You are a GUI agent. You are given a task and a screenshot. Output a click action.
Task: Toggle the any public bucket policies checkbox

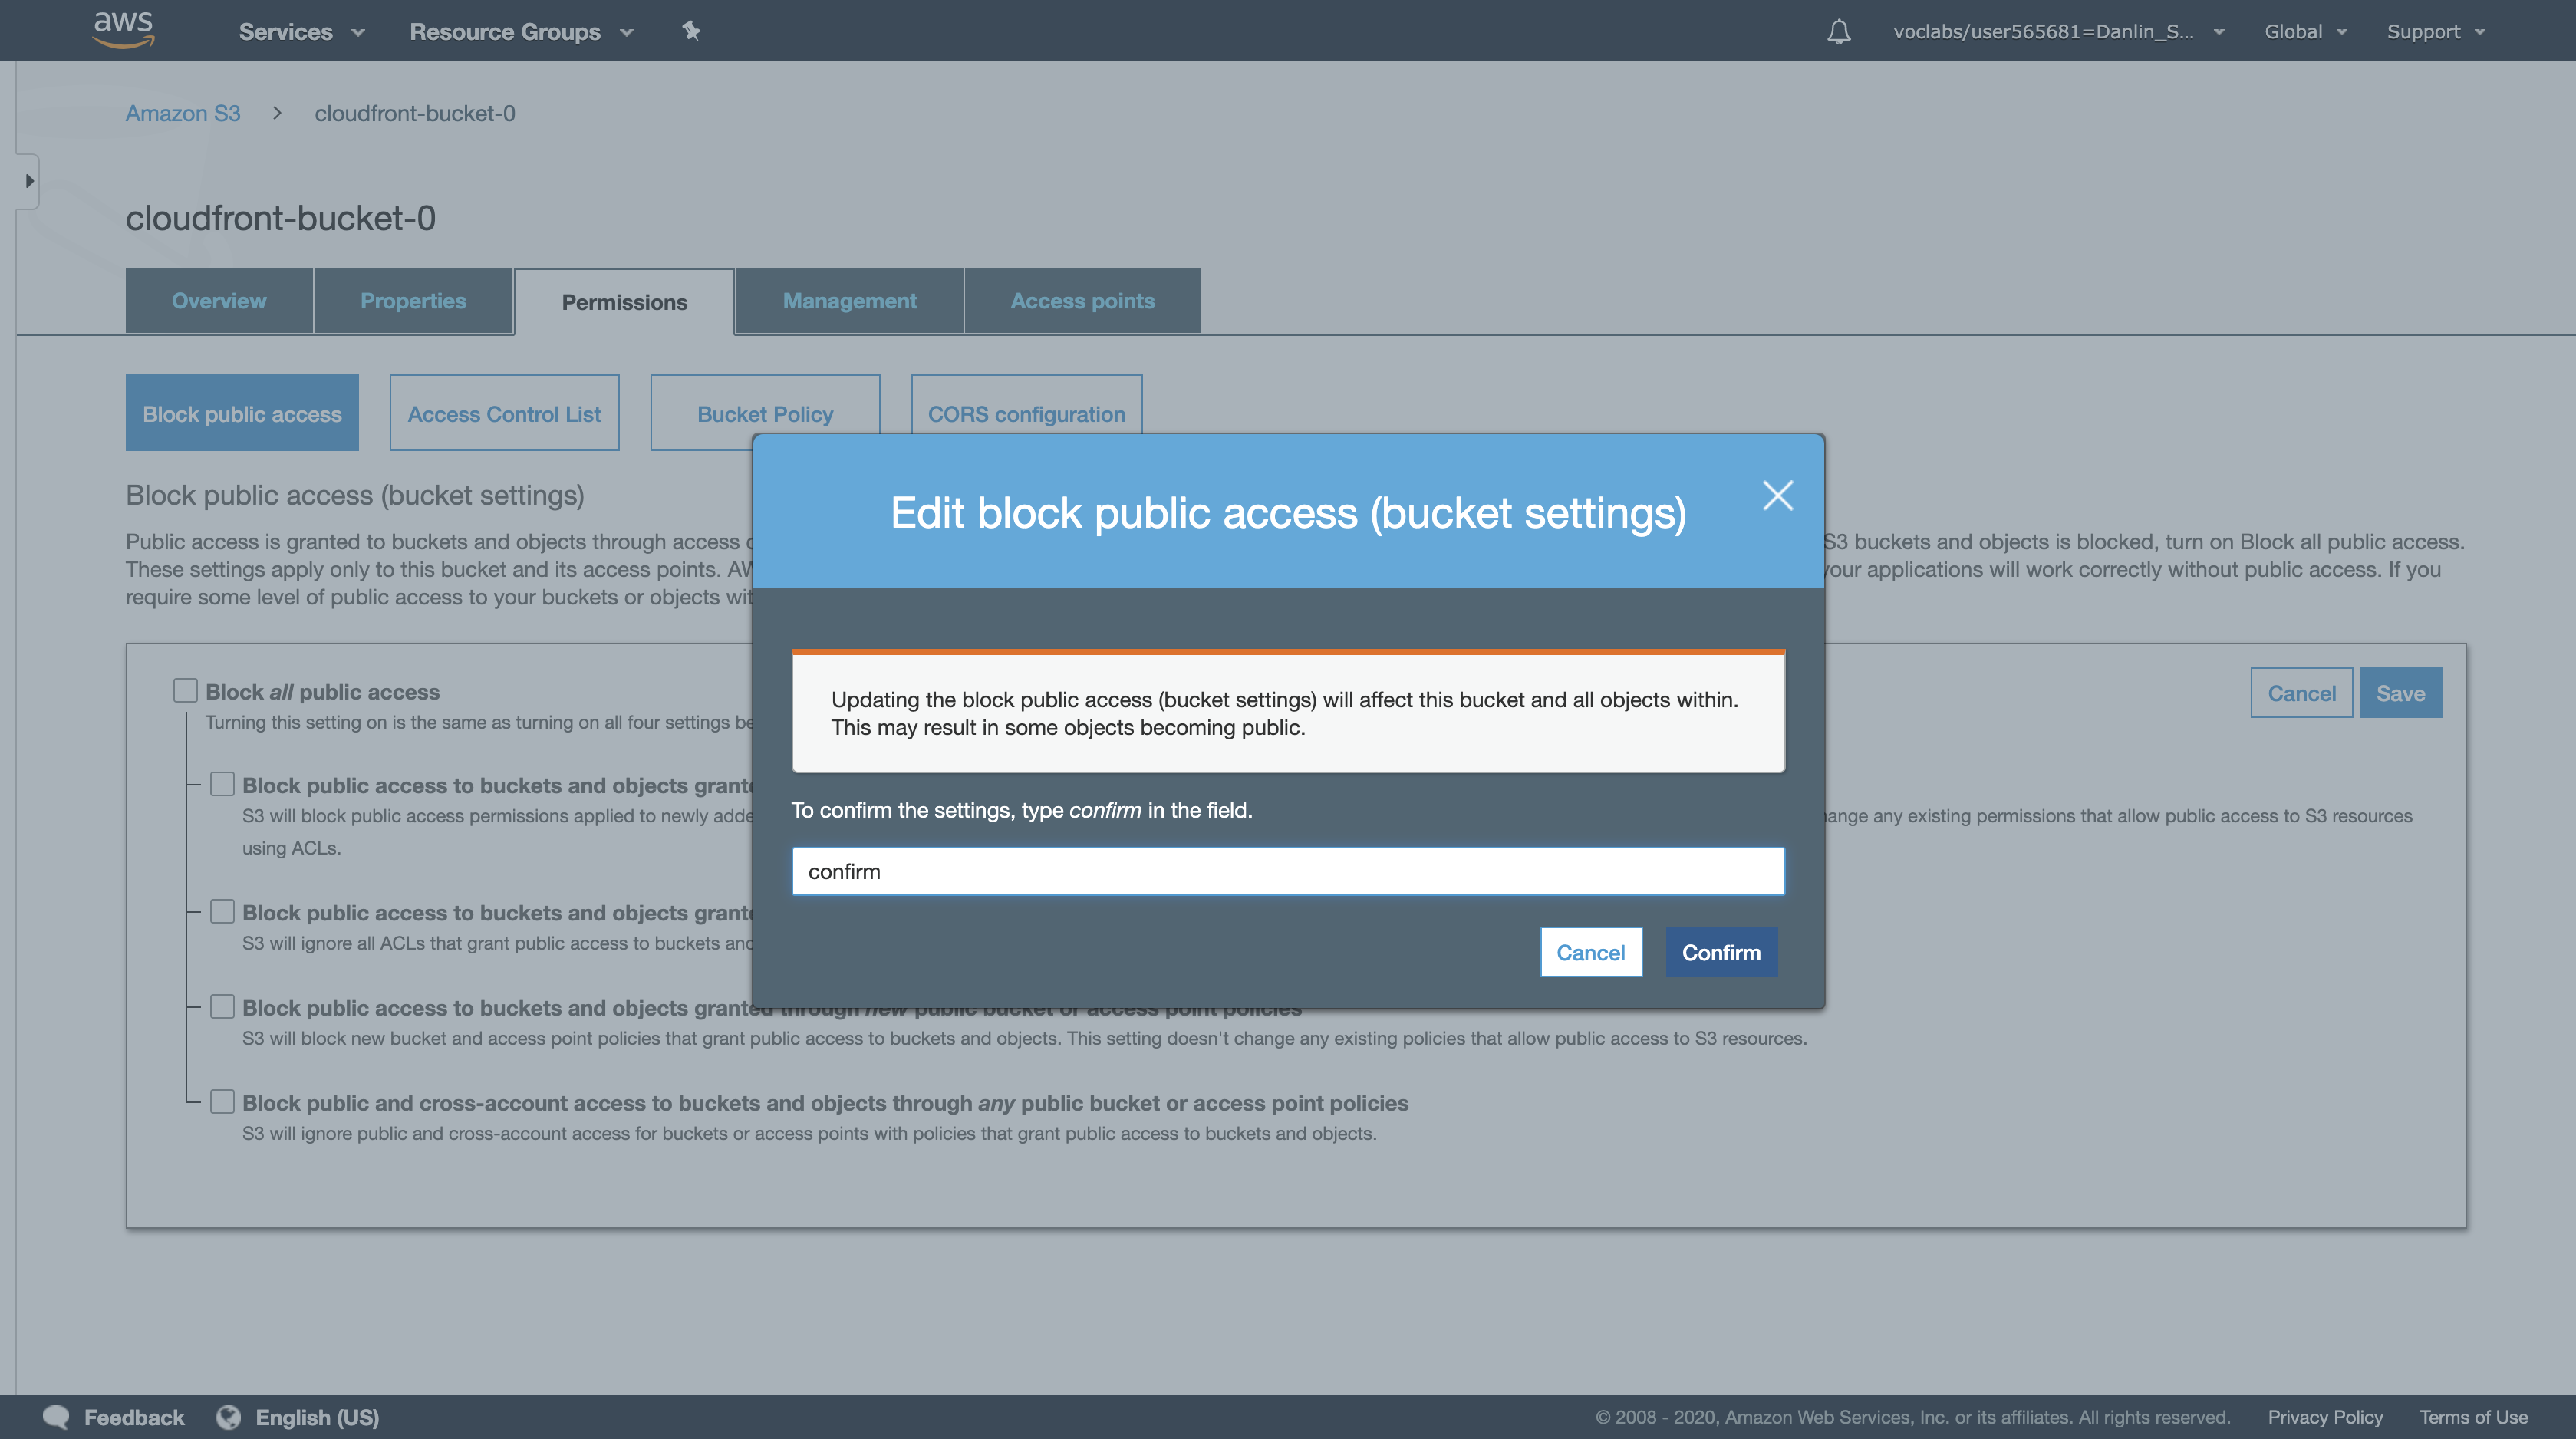pos(222,1102)
